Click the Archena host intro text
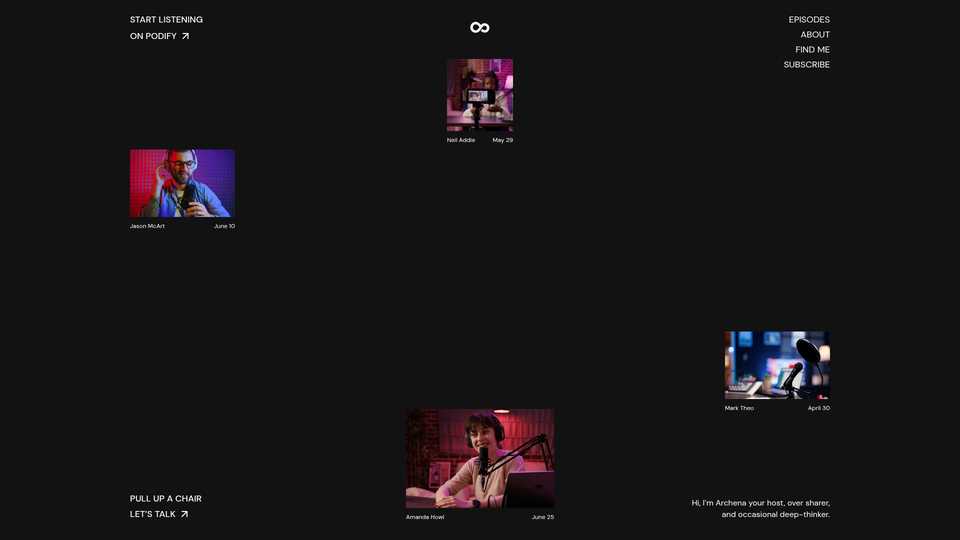This screenshot has height=540, width=960. pyautogui.click(x=760, y=509)
